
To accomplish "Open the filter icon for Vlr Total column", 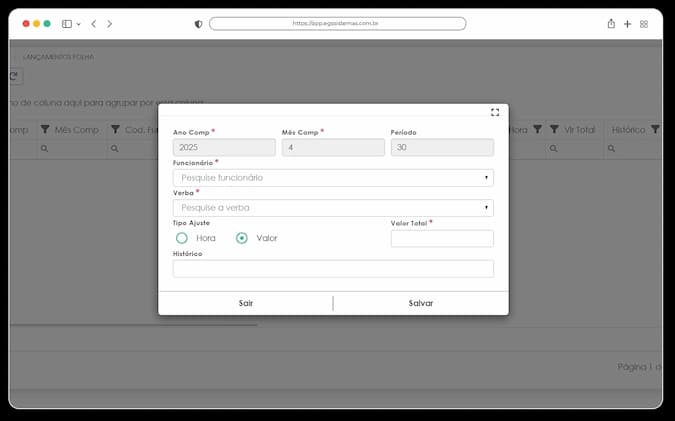I will [554, 129].
